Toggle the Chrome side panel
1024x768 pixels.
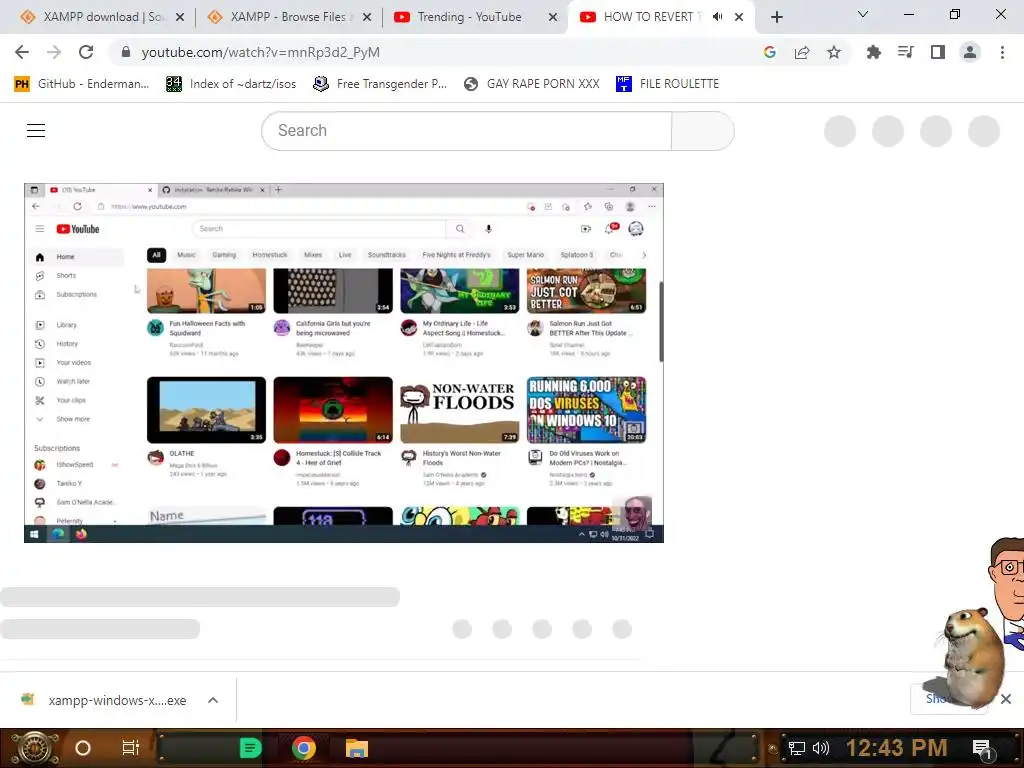[938, 52]
